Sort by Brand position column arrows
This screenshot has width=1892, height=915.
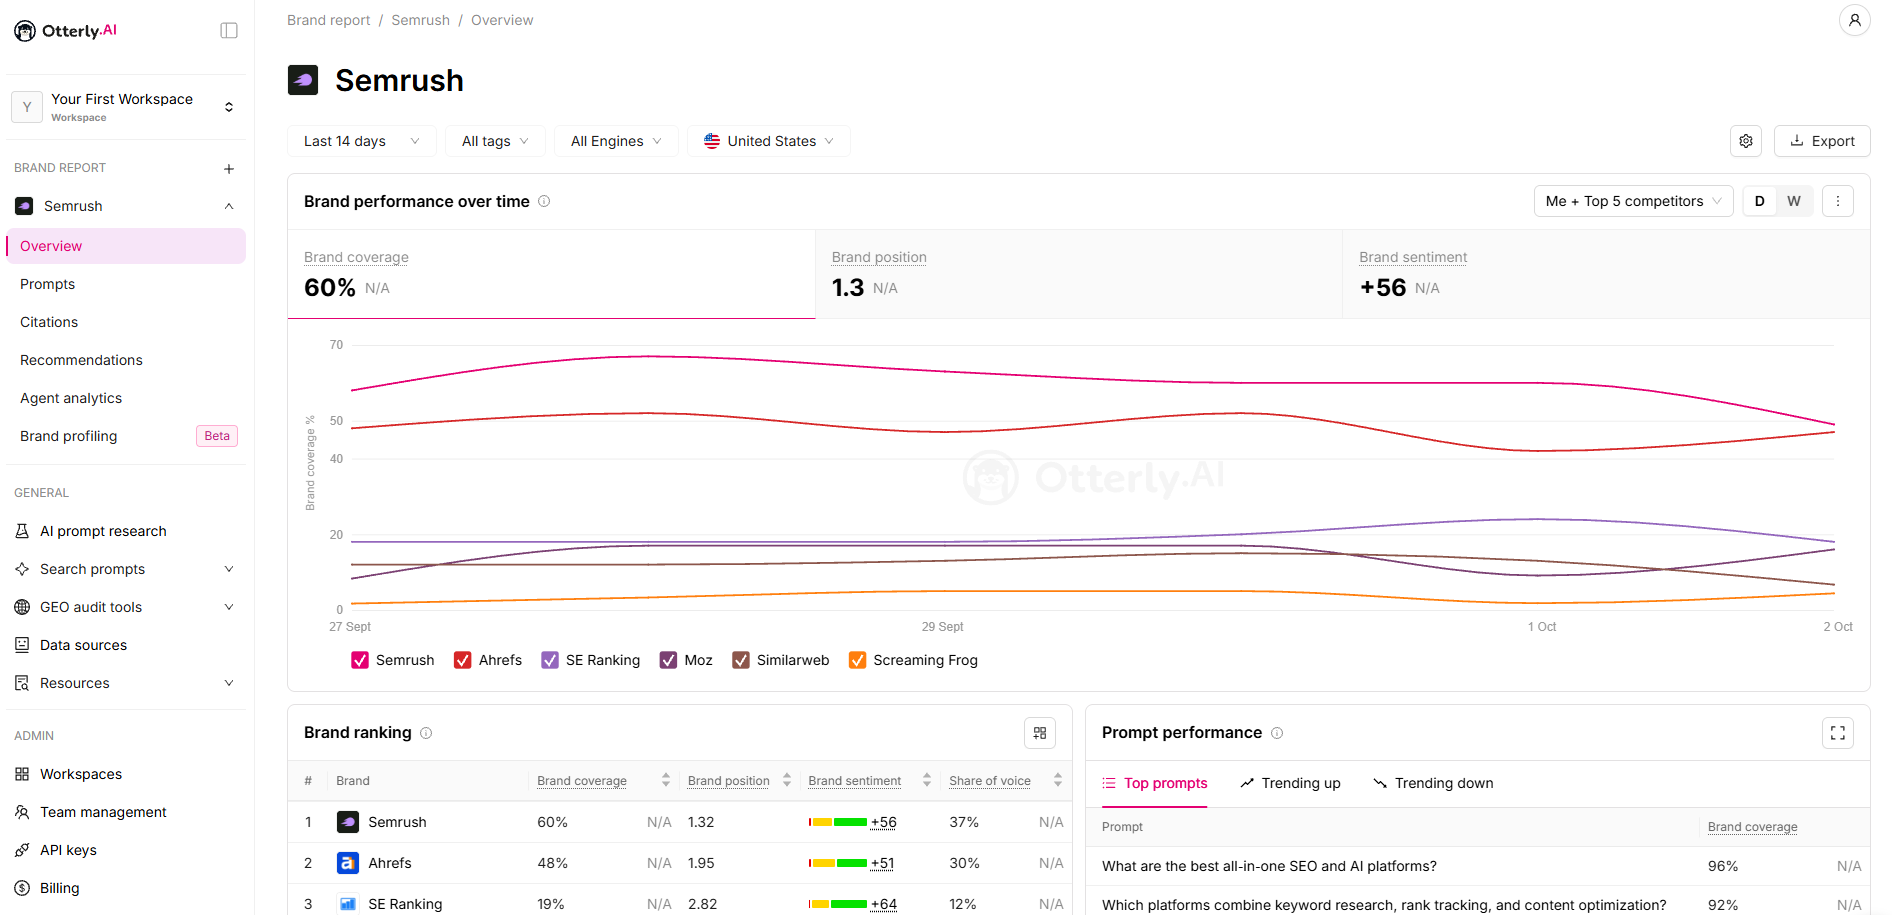787,780
